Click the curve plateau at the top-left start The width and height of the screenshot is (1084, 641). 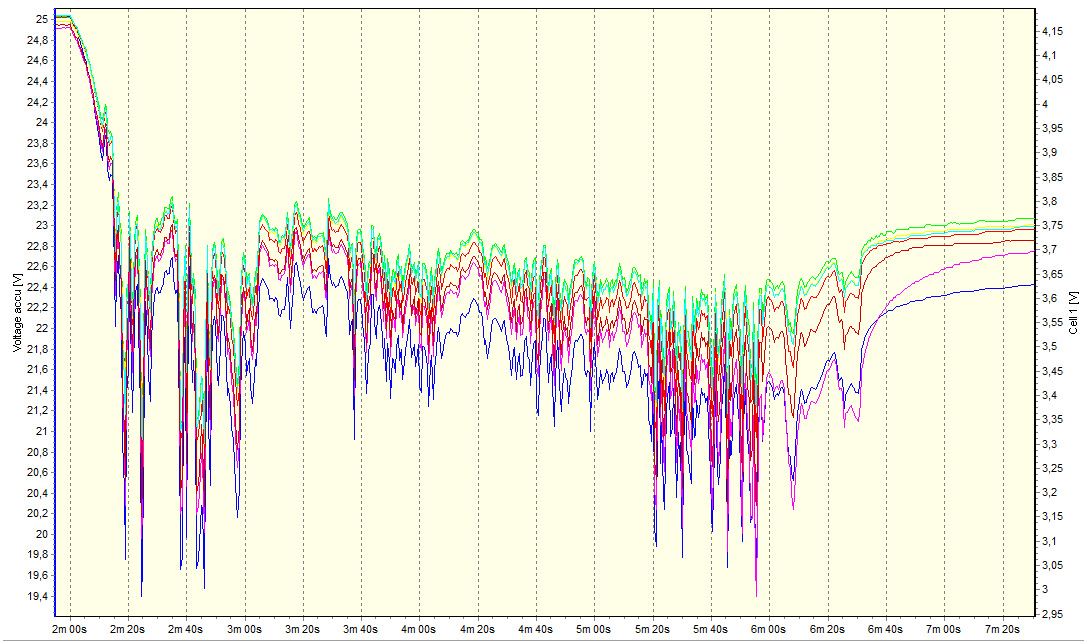tap(62, 17)
